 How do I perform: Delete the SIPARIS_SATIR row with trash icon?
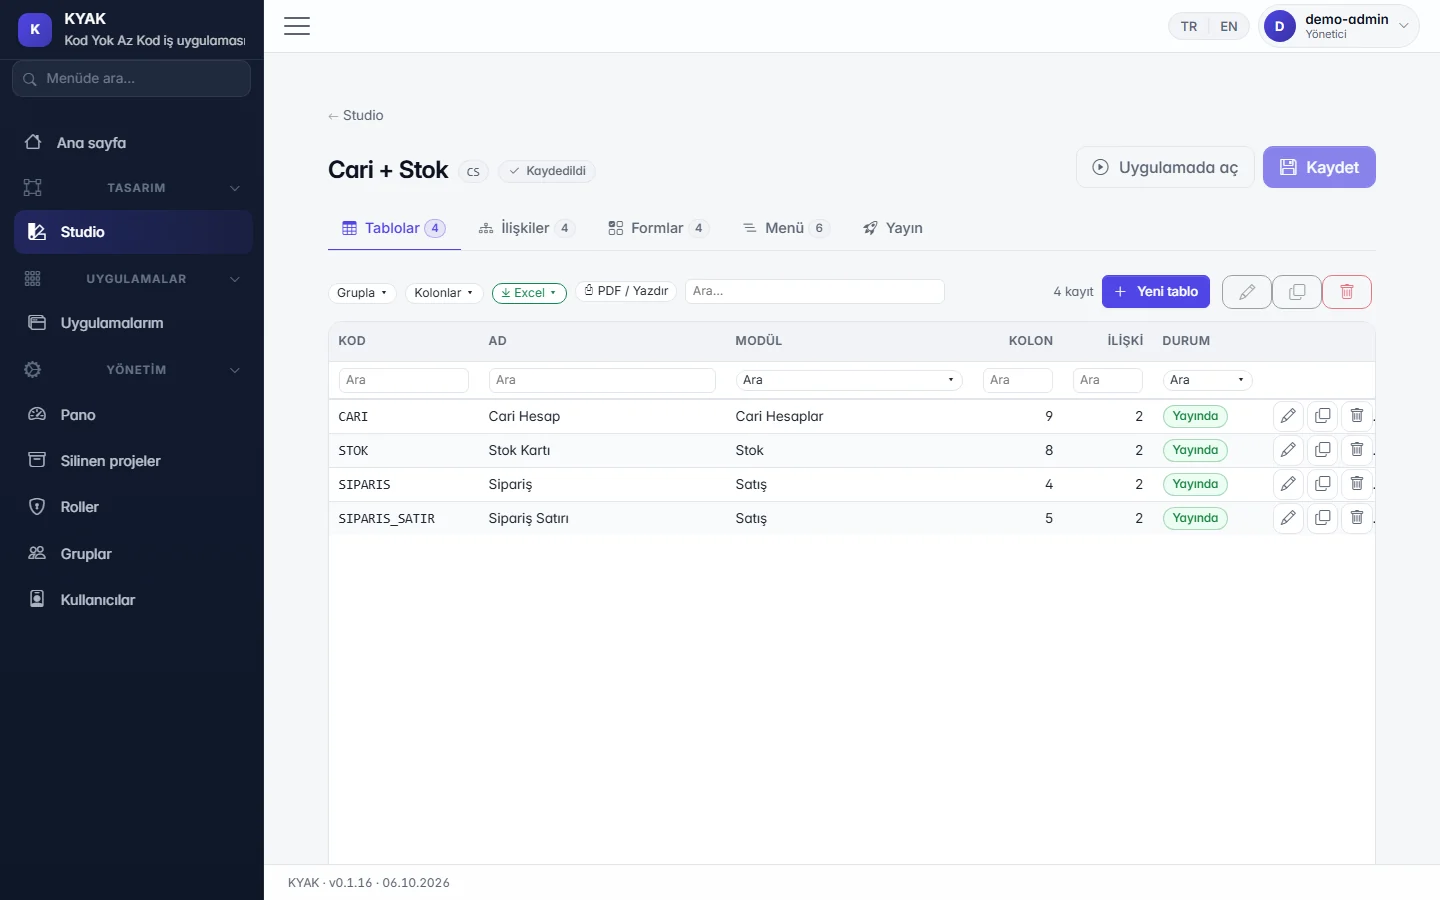1356,518
